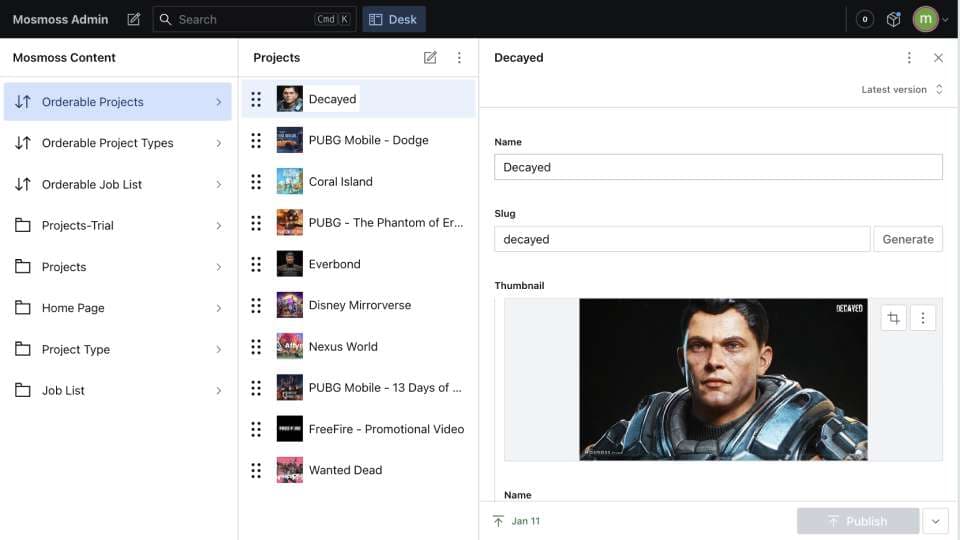Click folder icon beside Job List
Screen dimensions: 960x540
(x=23, y=391)
